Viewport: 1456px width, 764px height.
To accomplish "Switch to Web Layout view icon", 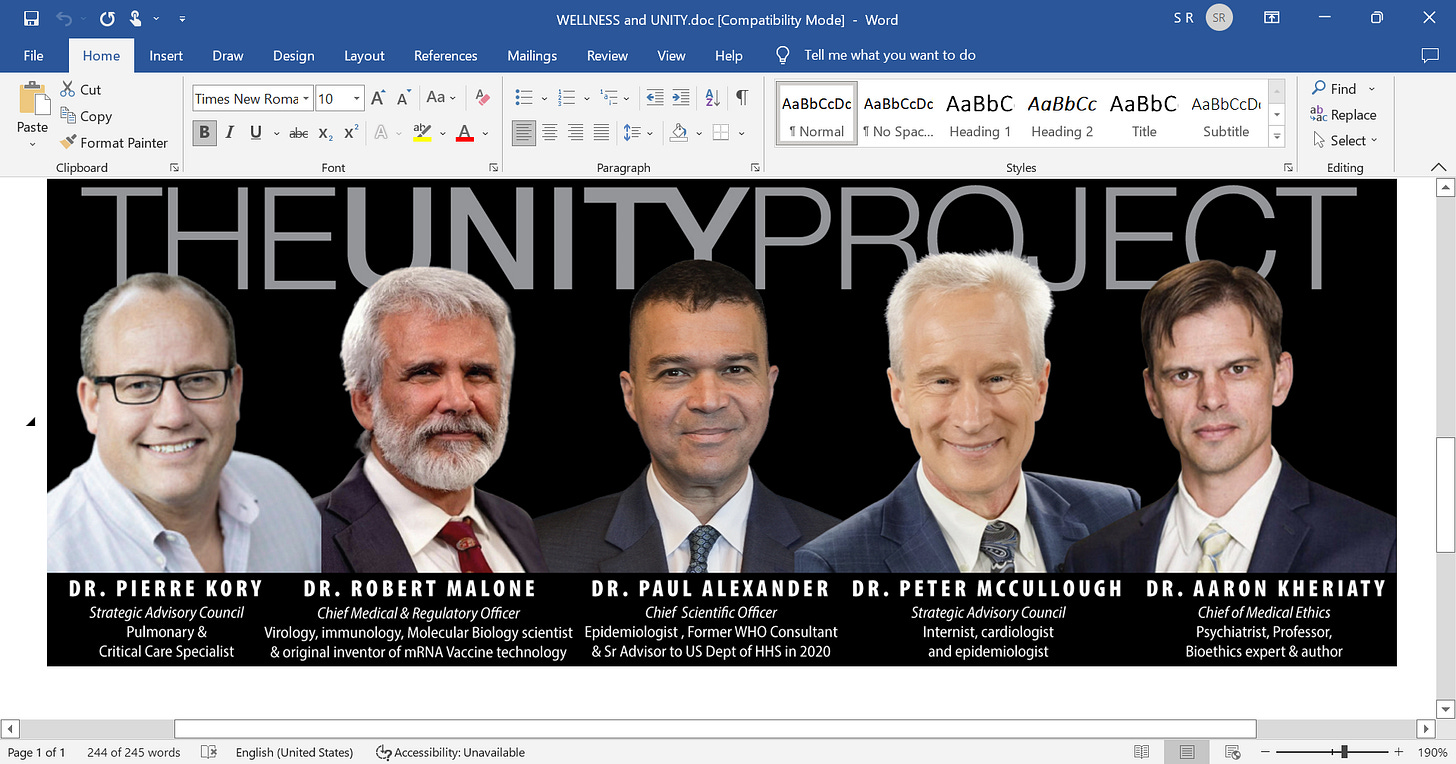I will coord(1233,752).
